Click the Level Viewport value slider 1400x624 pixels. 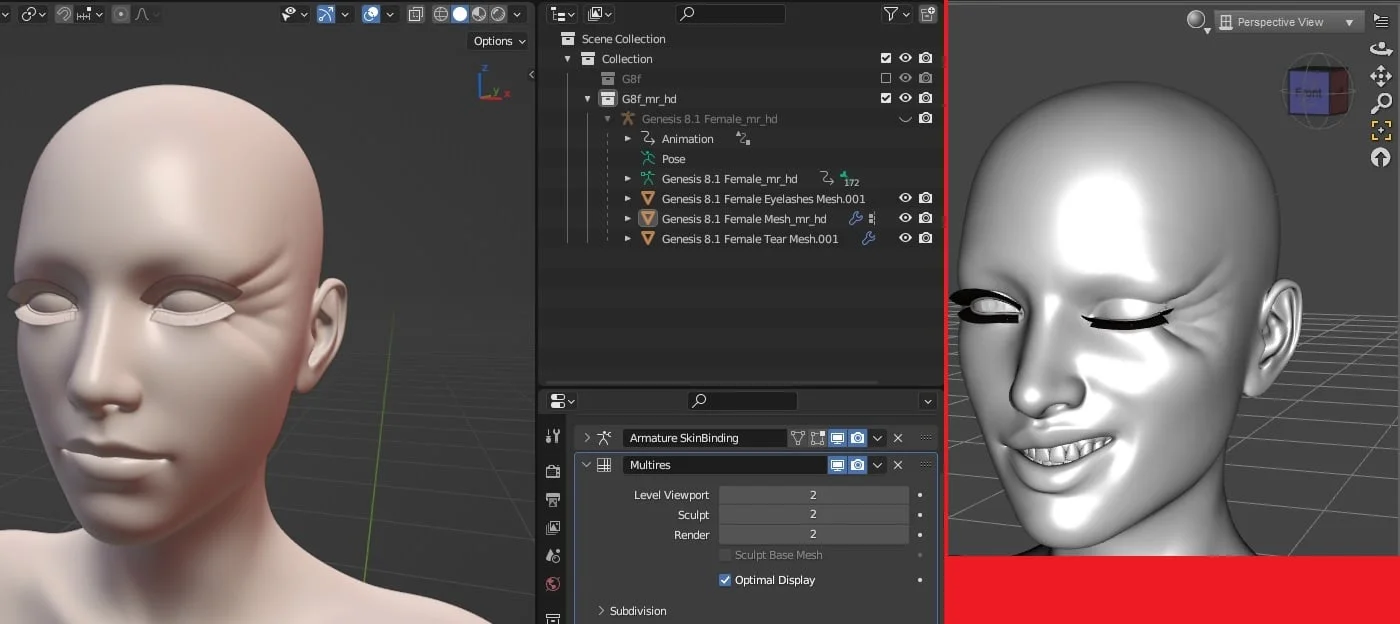pyautogui.click(x=814, y=495)
